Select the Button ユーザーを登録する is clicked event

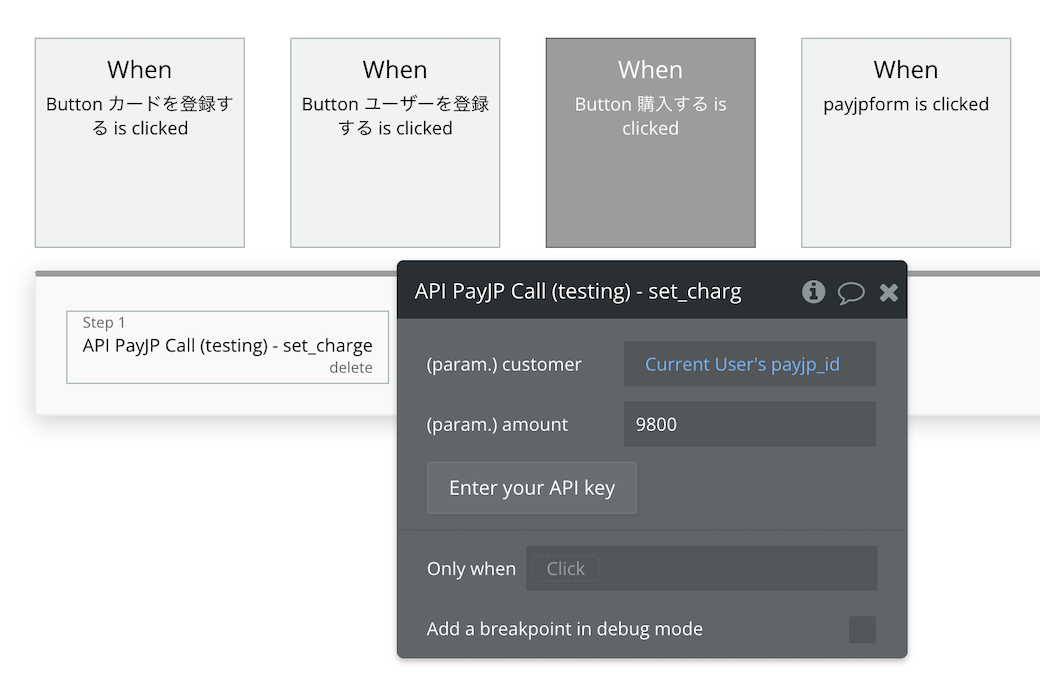pos(395,143)
